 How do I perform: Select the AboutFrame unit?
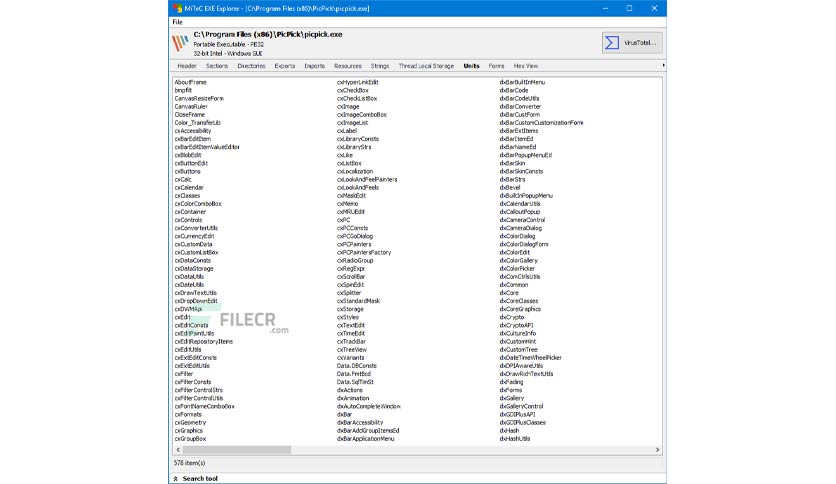(190, 82)
